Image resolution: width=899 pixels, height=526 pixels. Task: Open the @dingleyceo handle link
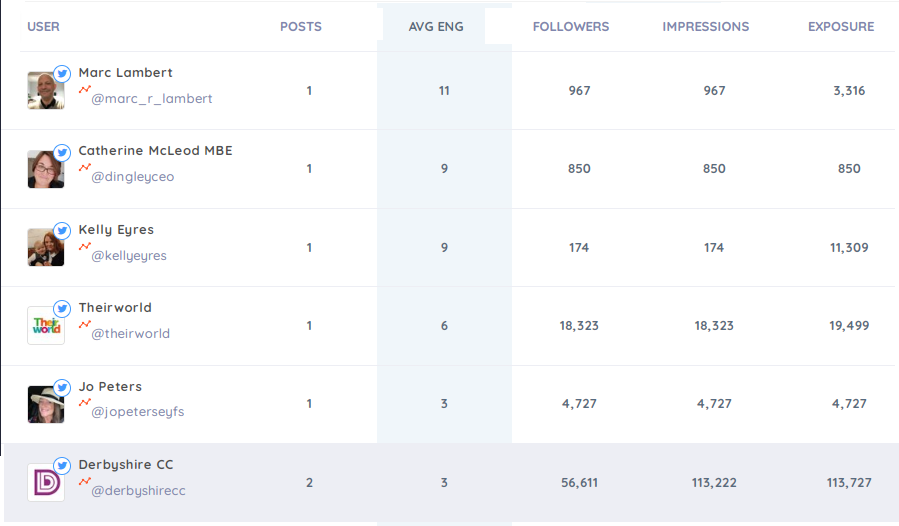coord(132,177)
